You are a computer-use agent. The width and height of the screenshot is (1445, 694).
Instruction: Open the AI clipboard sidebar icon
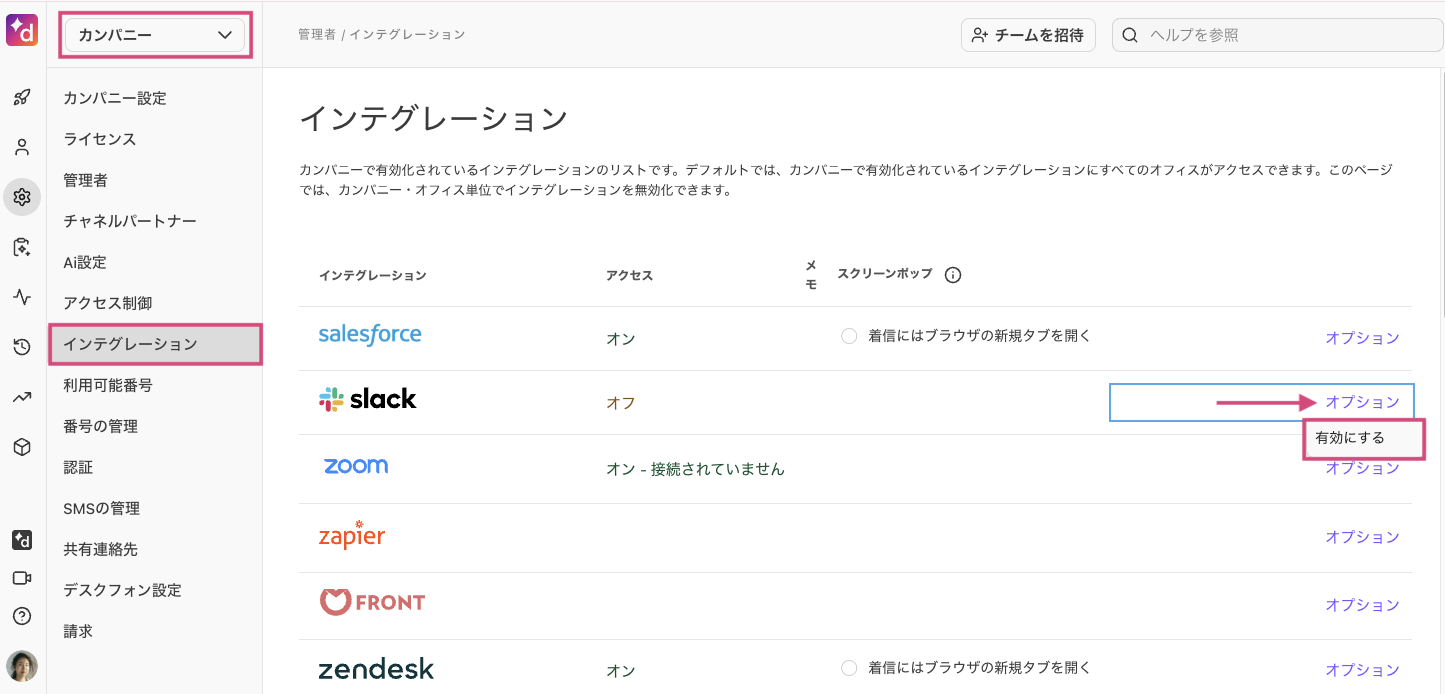22,247
